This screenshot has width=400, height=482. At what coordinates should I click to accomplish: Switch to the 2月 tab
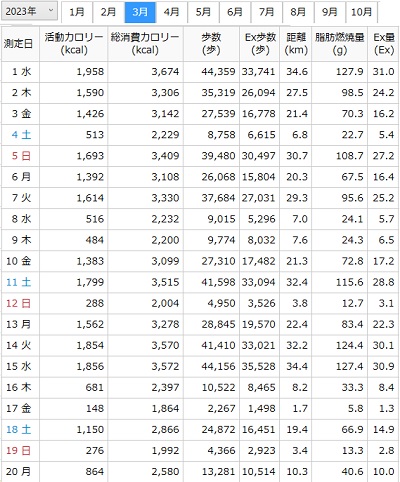pyautogui.click(x=109, y=12)
